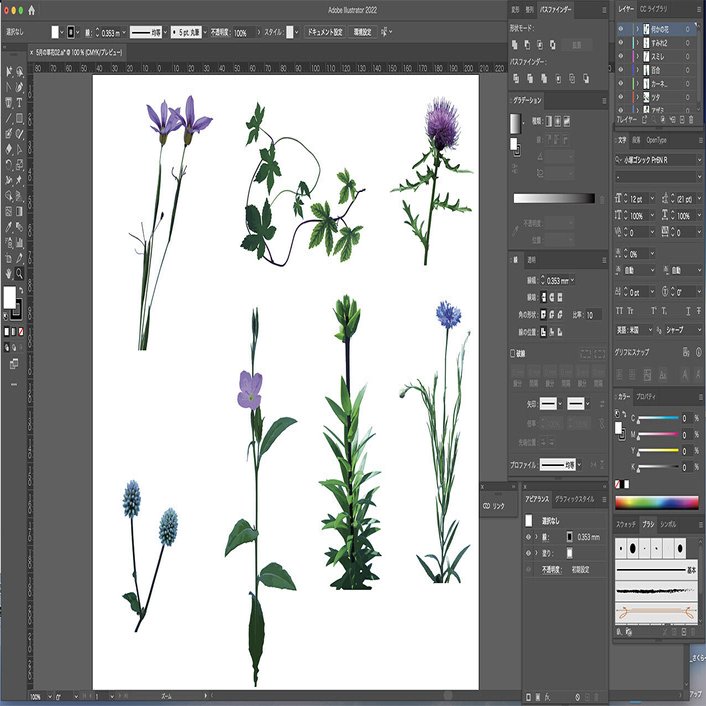Image resolution: width=706 pixels, height=706 pixels.
Task: Click the gradient slider bar in the Gradient panel
Action: click(554, 199)
